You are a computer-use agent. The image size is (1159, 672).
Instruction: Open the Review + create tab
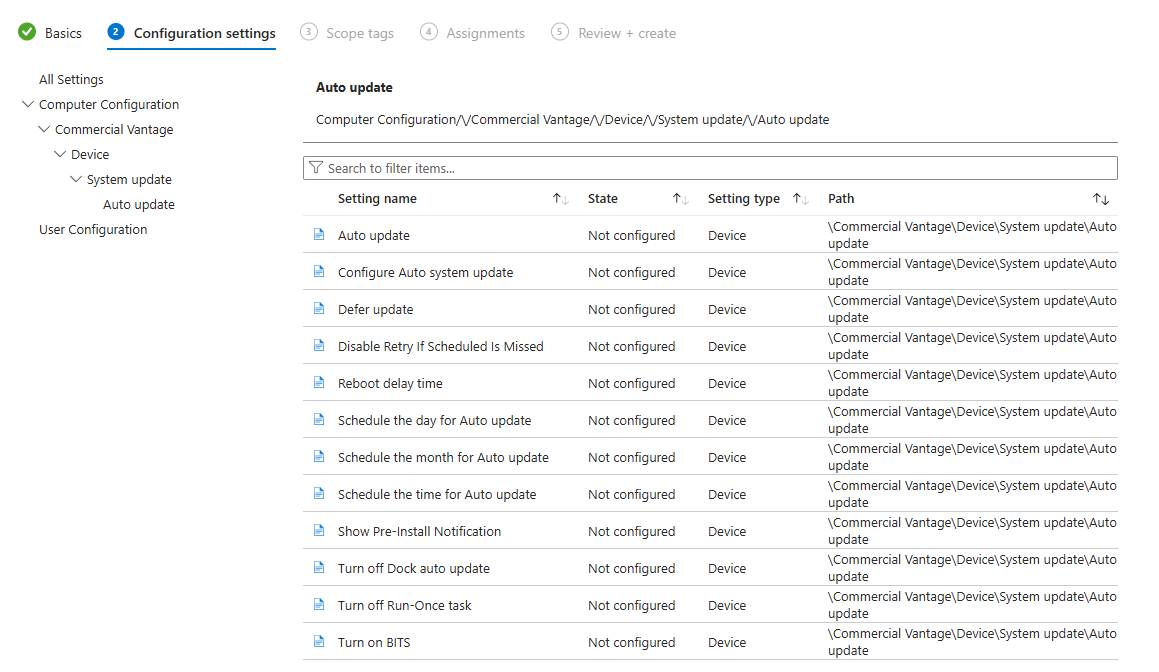pyautogui.click(x=627, y=33)
